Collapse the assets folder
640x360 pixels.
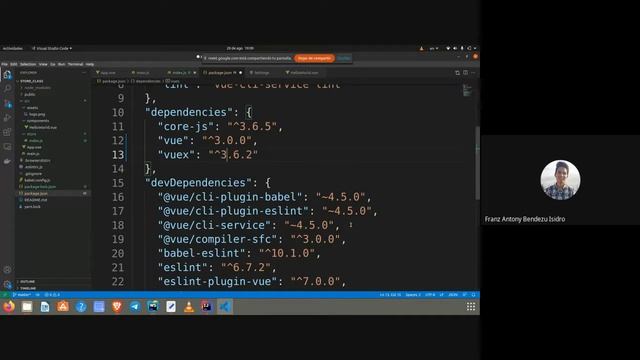pyautogui.click(x=31, y=108)
